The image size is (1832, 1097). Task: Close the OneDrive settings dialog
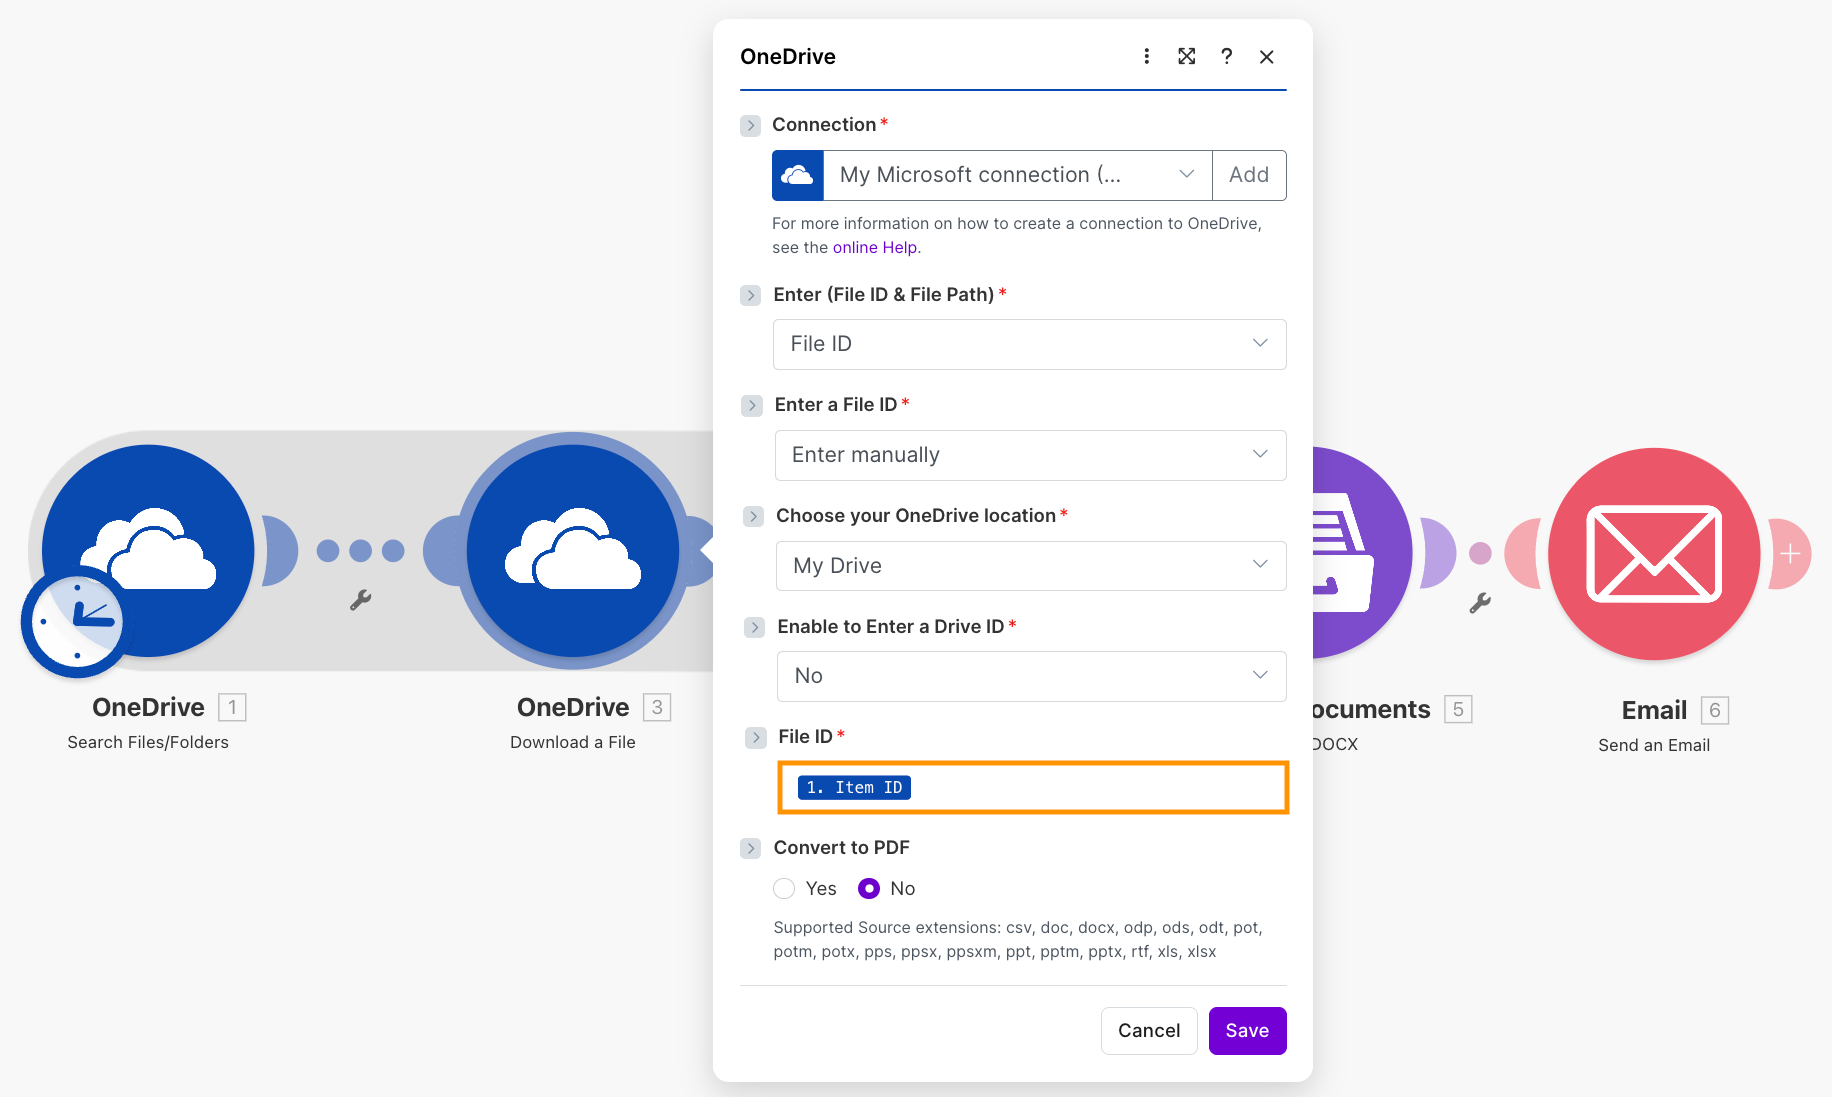click(x=1267, y=57)
